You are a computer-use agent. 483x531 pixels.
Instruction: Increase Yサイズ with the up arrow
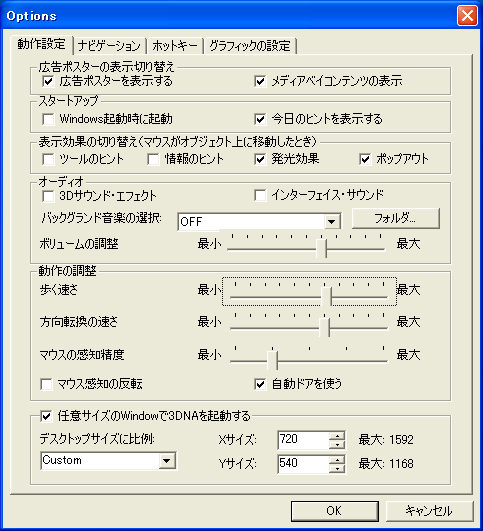[337, 460]
